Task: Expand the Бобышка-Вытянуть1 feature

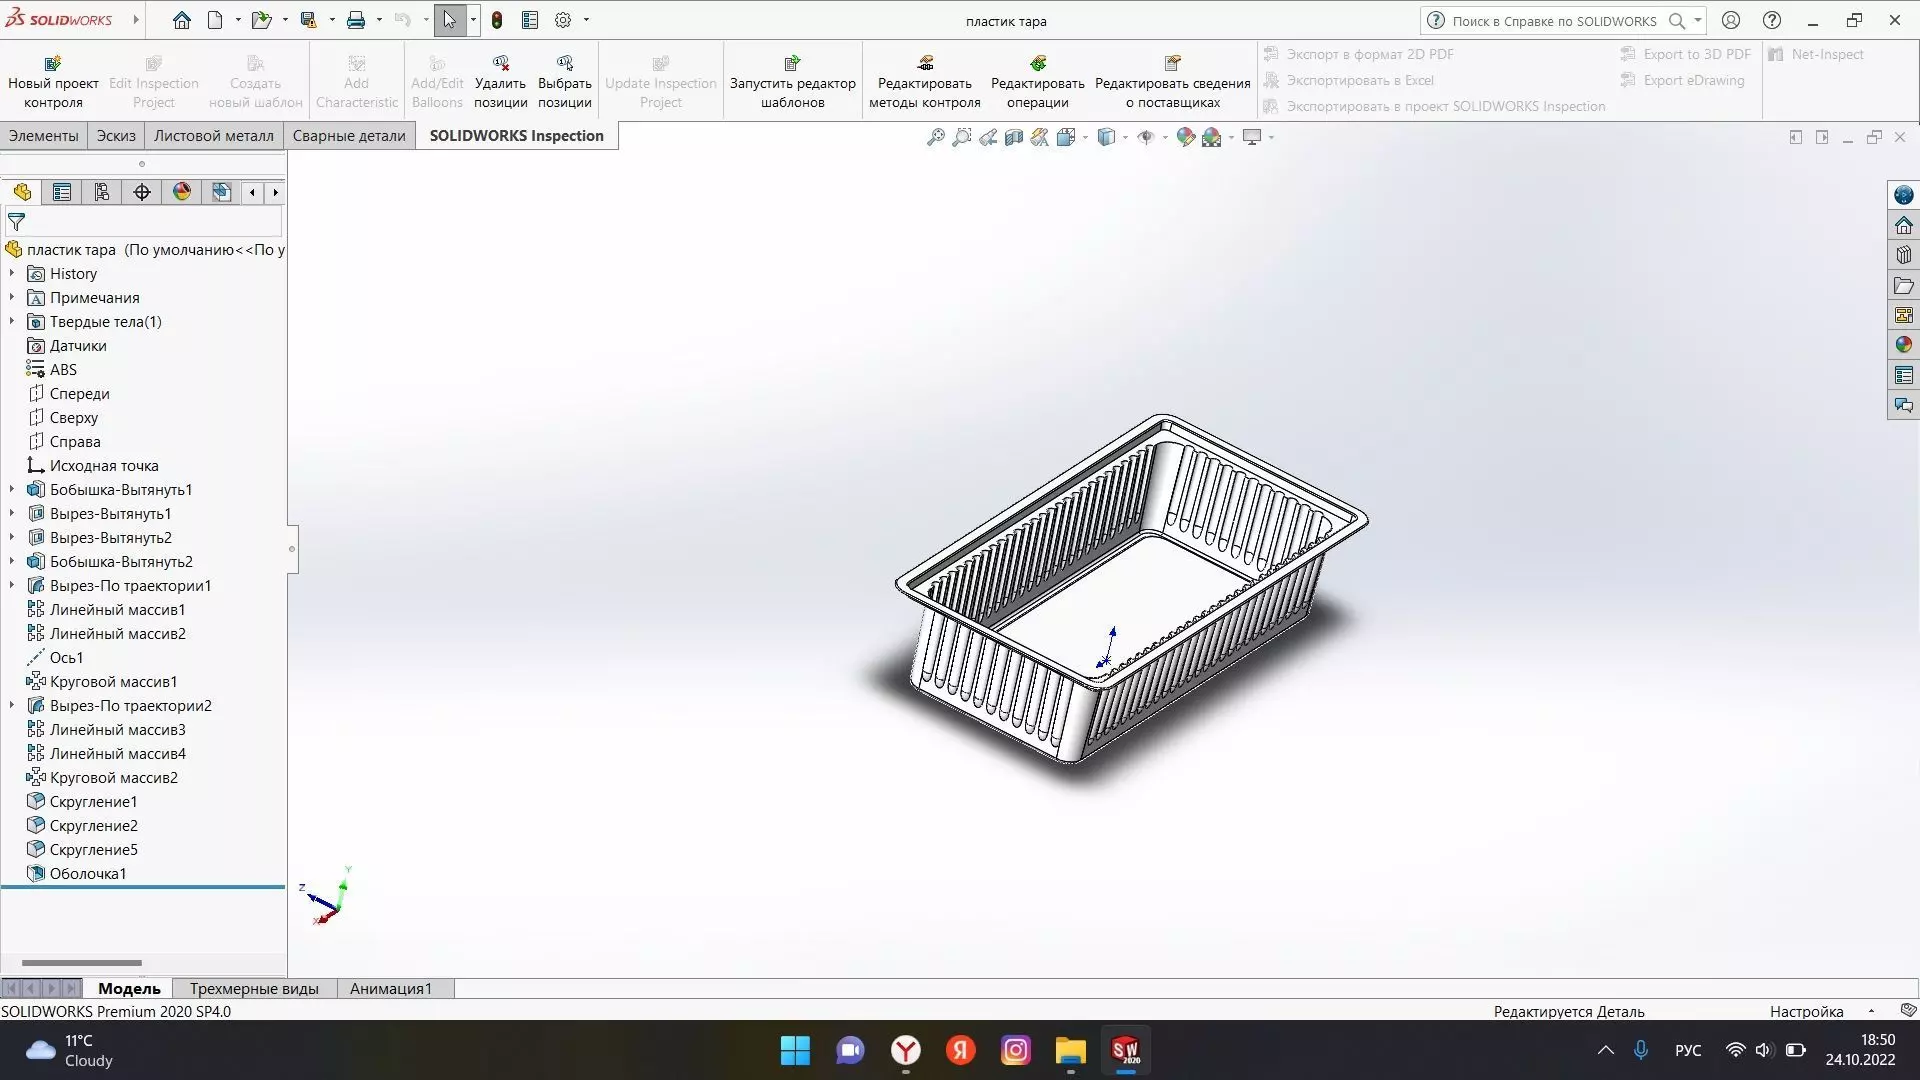Action: pos(12,489)
